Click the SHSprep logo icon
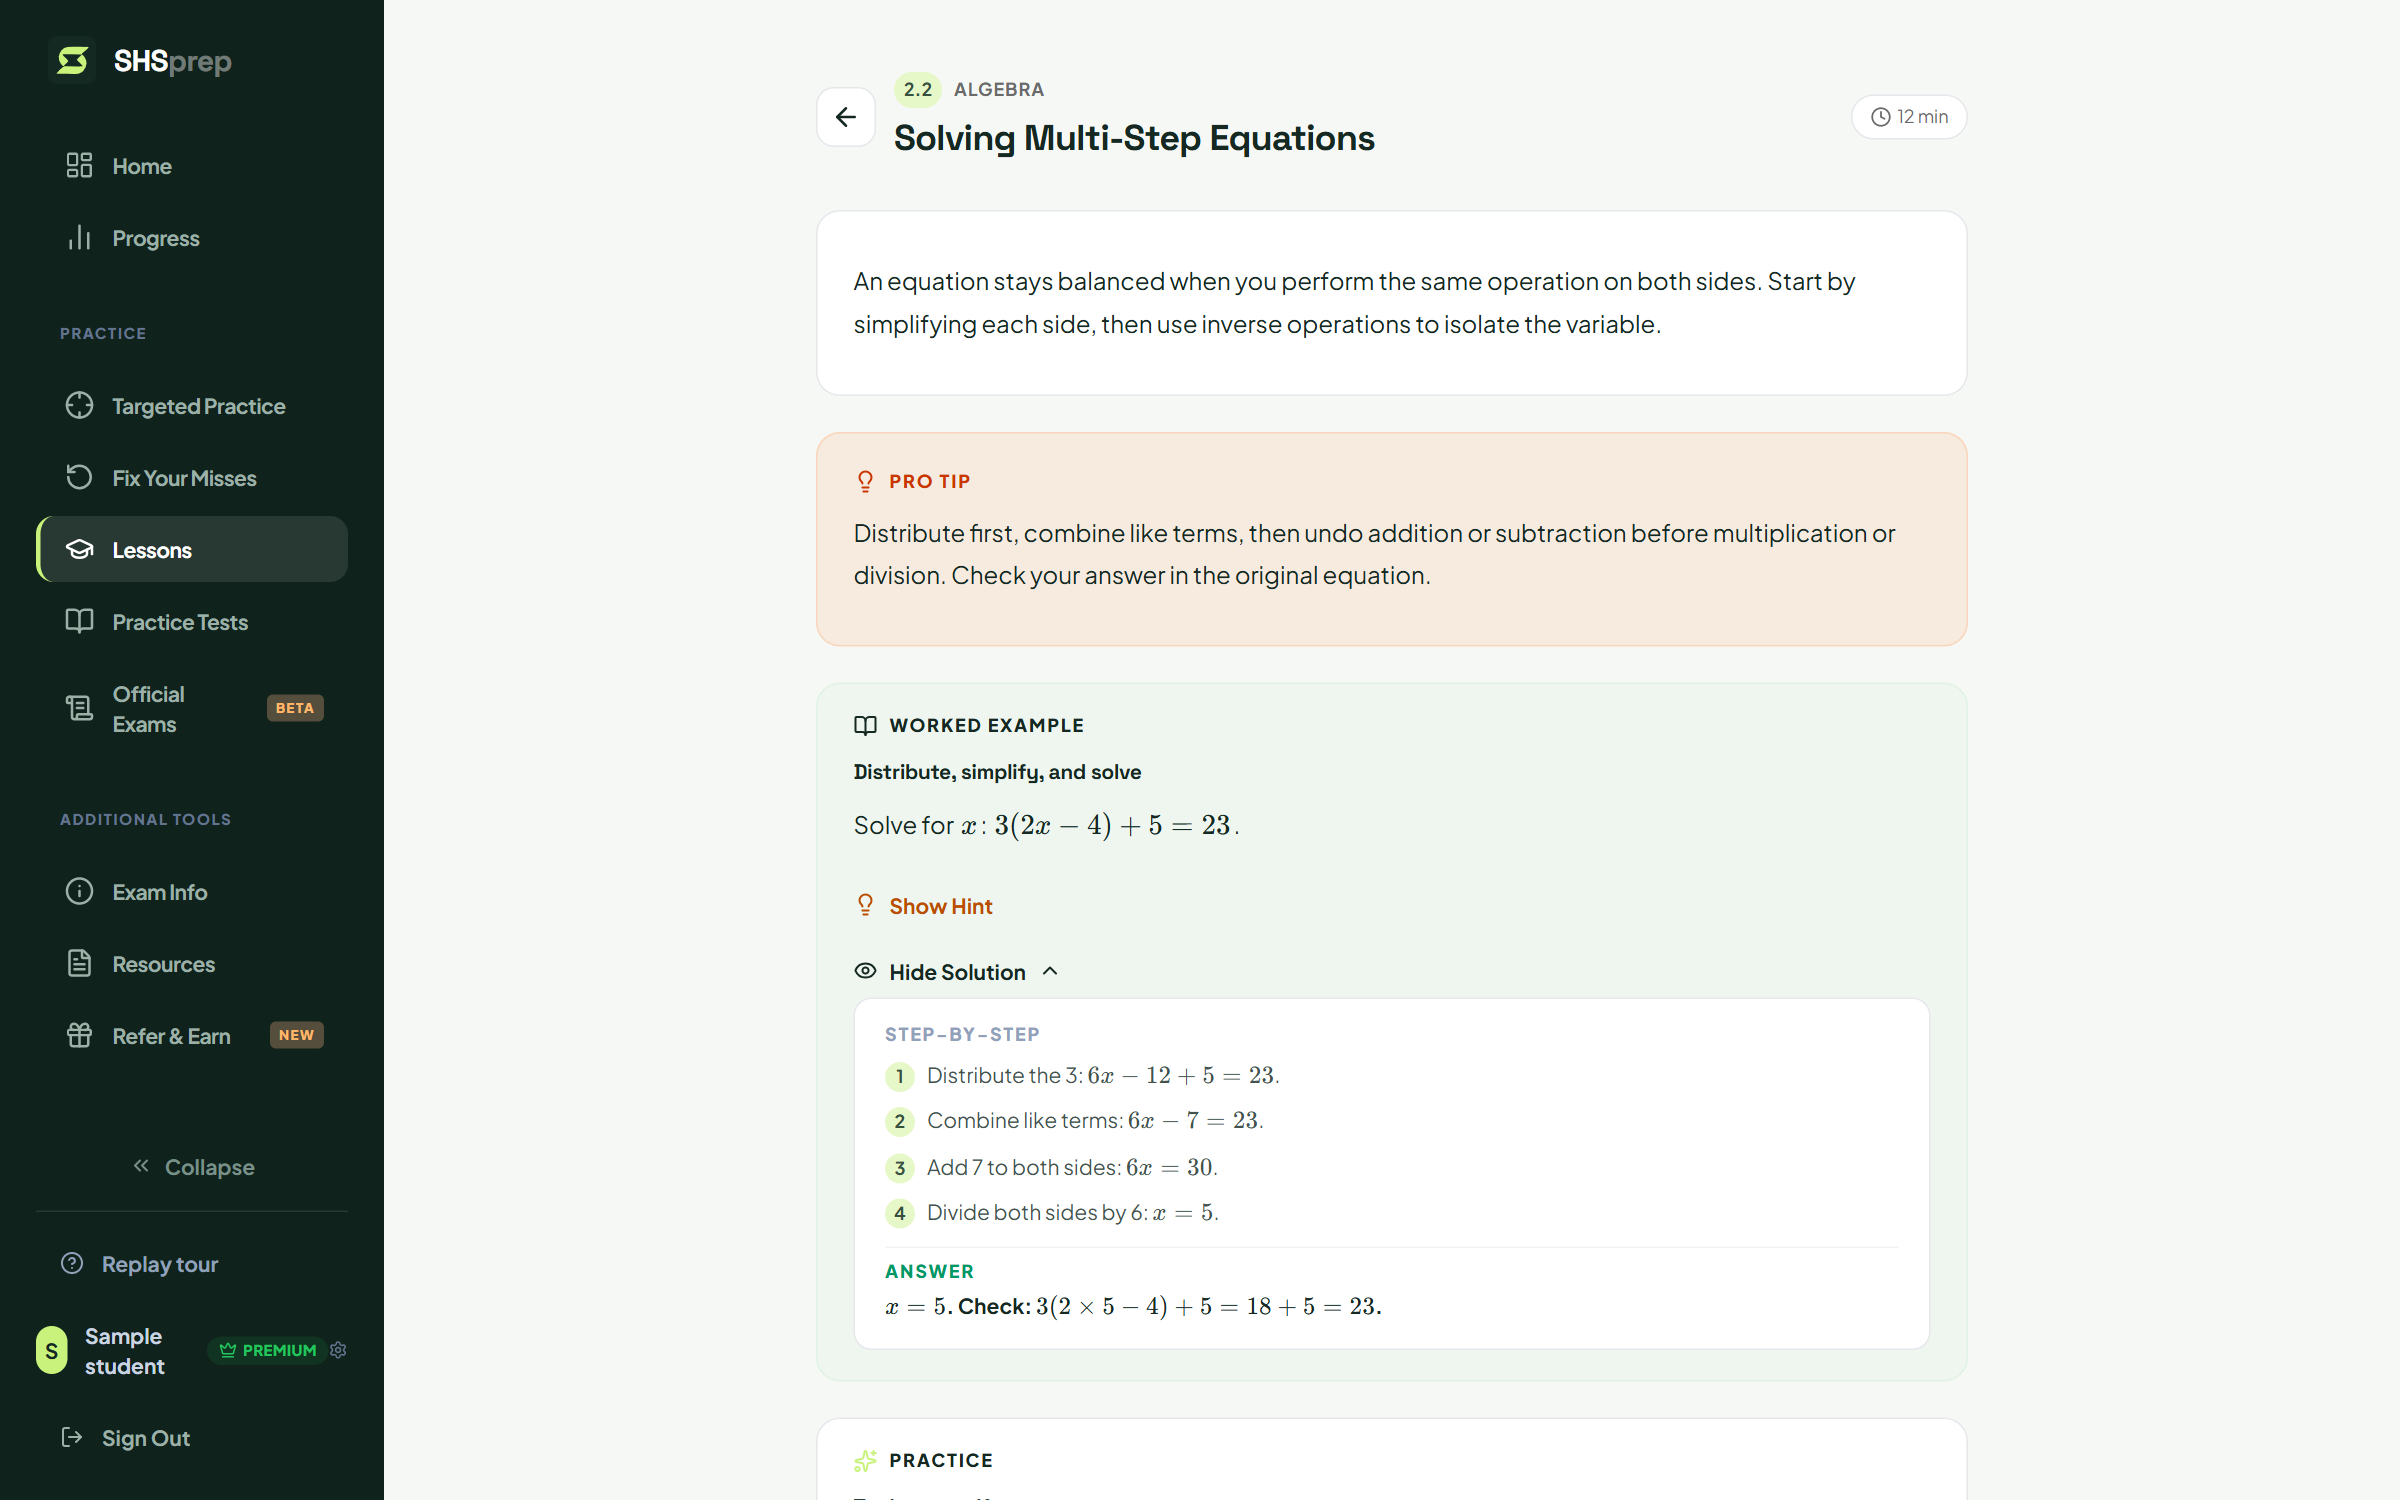The width and height of the screenshot is (2400, 1500). tap(72, 61)
